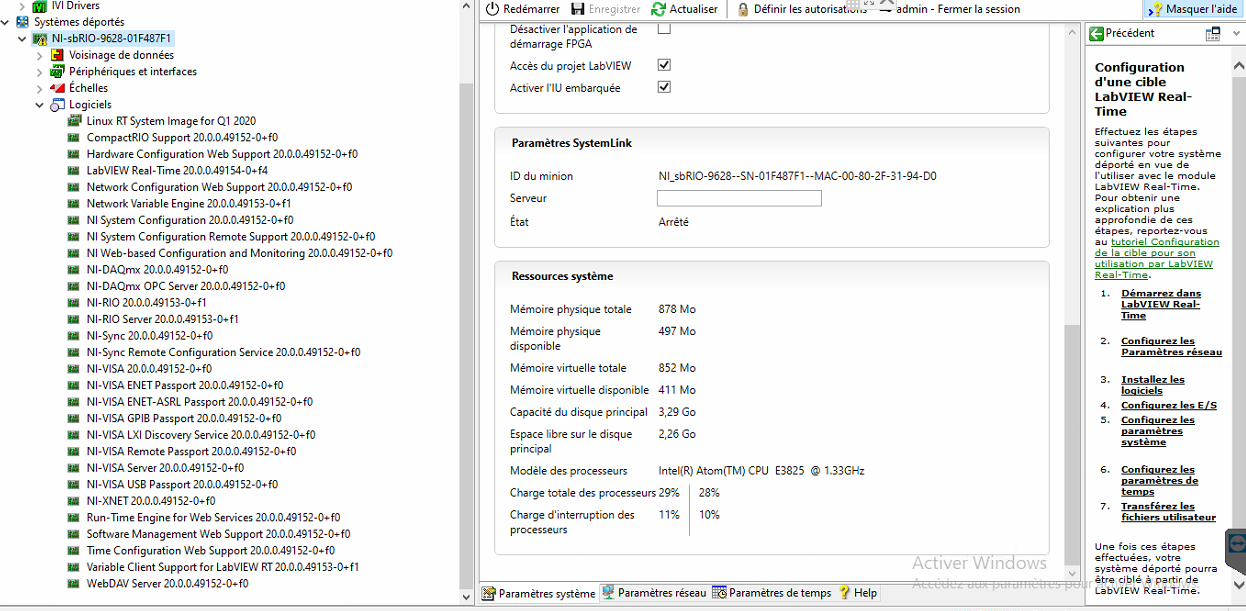Viewport: 1246px width, 611px height.
Task: Open Transférez les fichiers utilisateur link
Action: [x=1168, y=512]
